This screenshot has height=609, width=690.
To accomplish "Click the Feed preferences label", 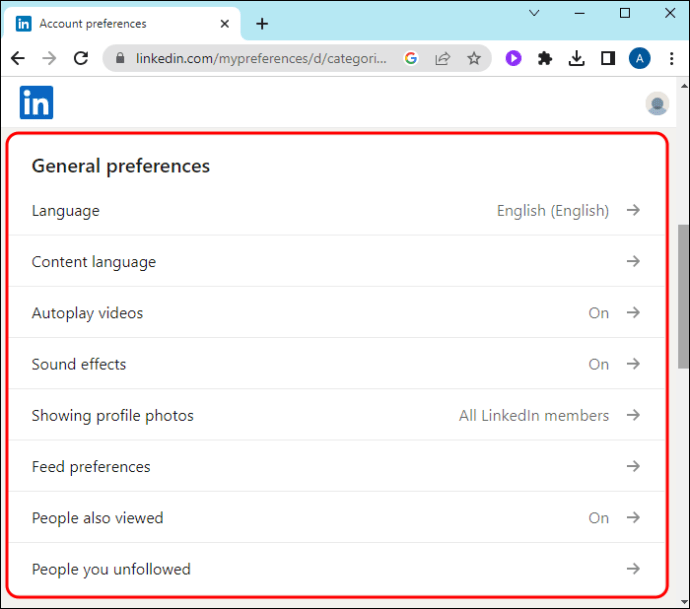I will pos(91,467).
